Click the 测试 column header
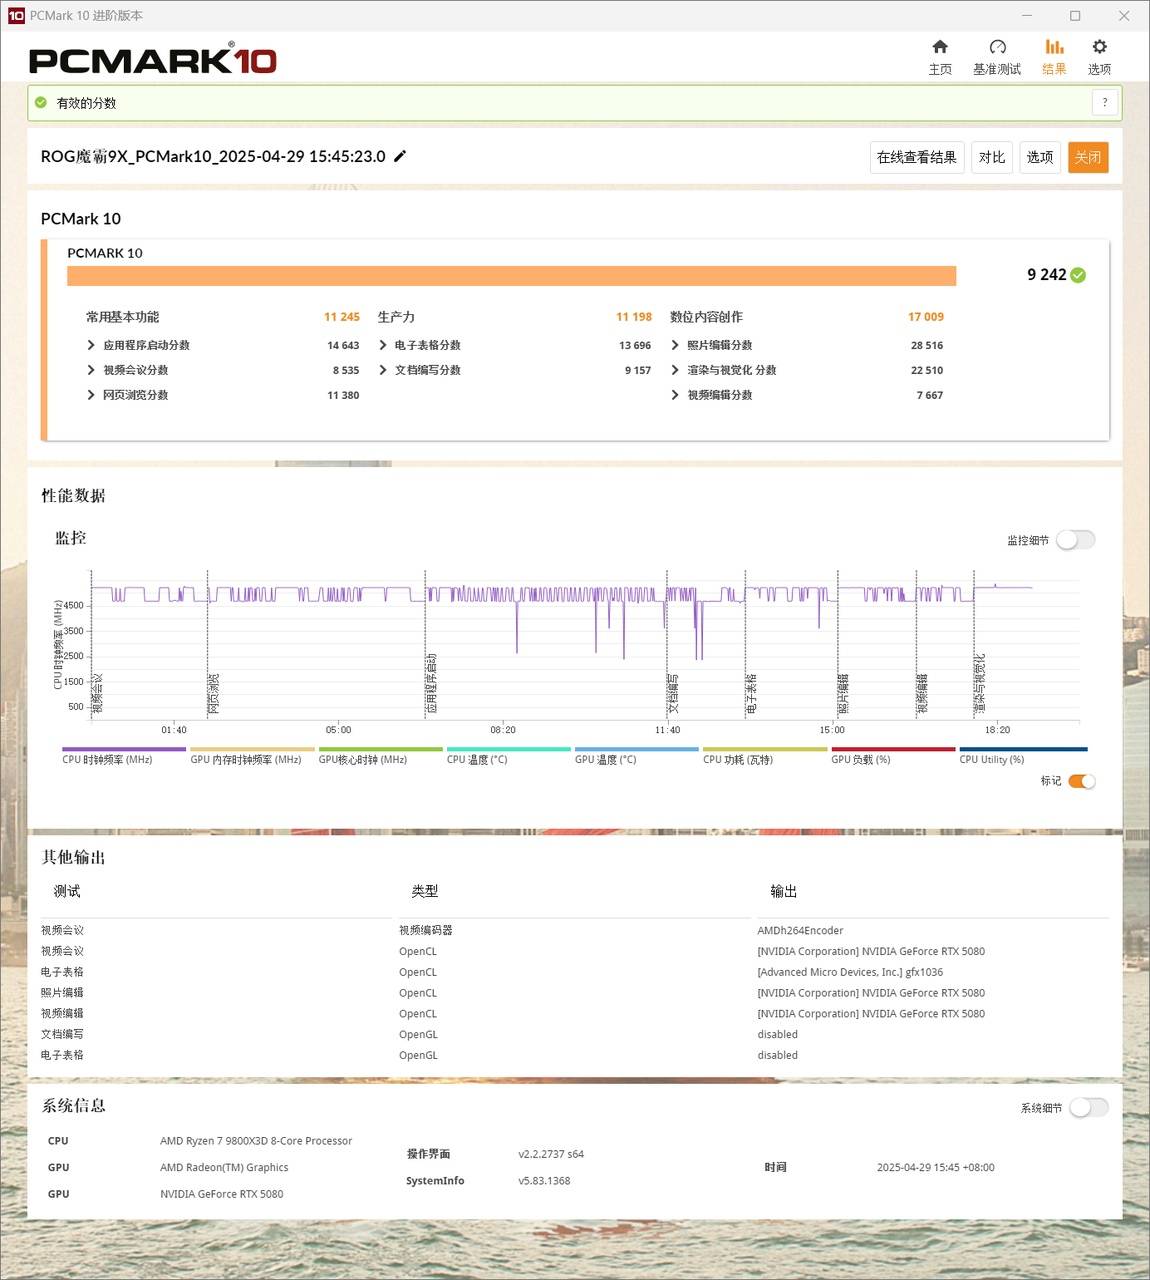 point(67,891)
